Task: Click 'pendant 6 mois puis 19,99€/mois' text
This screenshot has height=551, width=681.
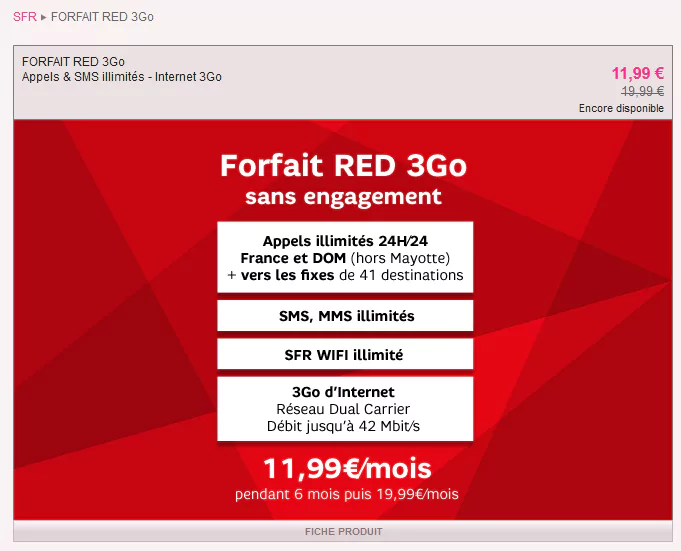Action: (x=347, y=494)
